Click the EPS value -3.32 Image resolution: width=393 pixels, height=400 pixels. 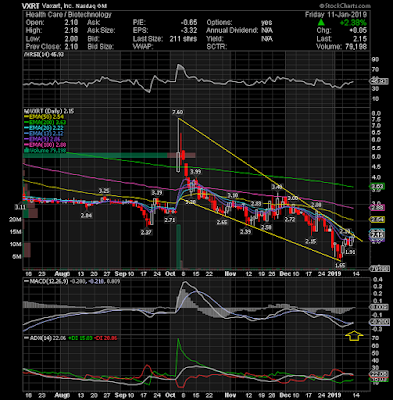189,31
